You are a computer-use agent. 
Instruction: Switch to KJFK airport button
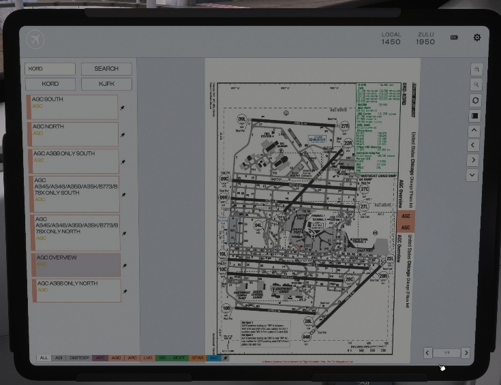(x=107, y=84)
